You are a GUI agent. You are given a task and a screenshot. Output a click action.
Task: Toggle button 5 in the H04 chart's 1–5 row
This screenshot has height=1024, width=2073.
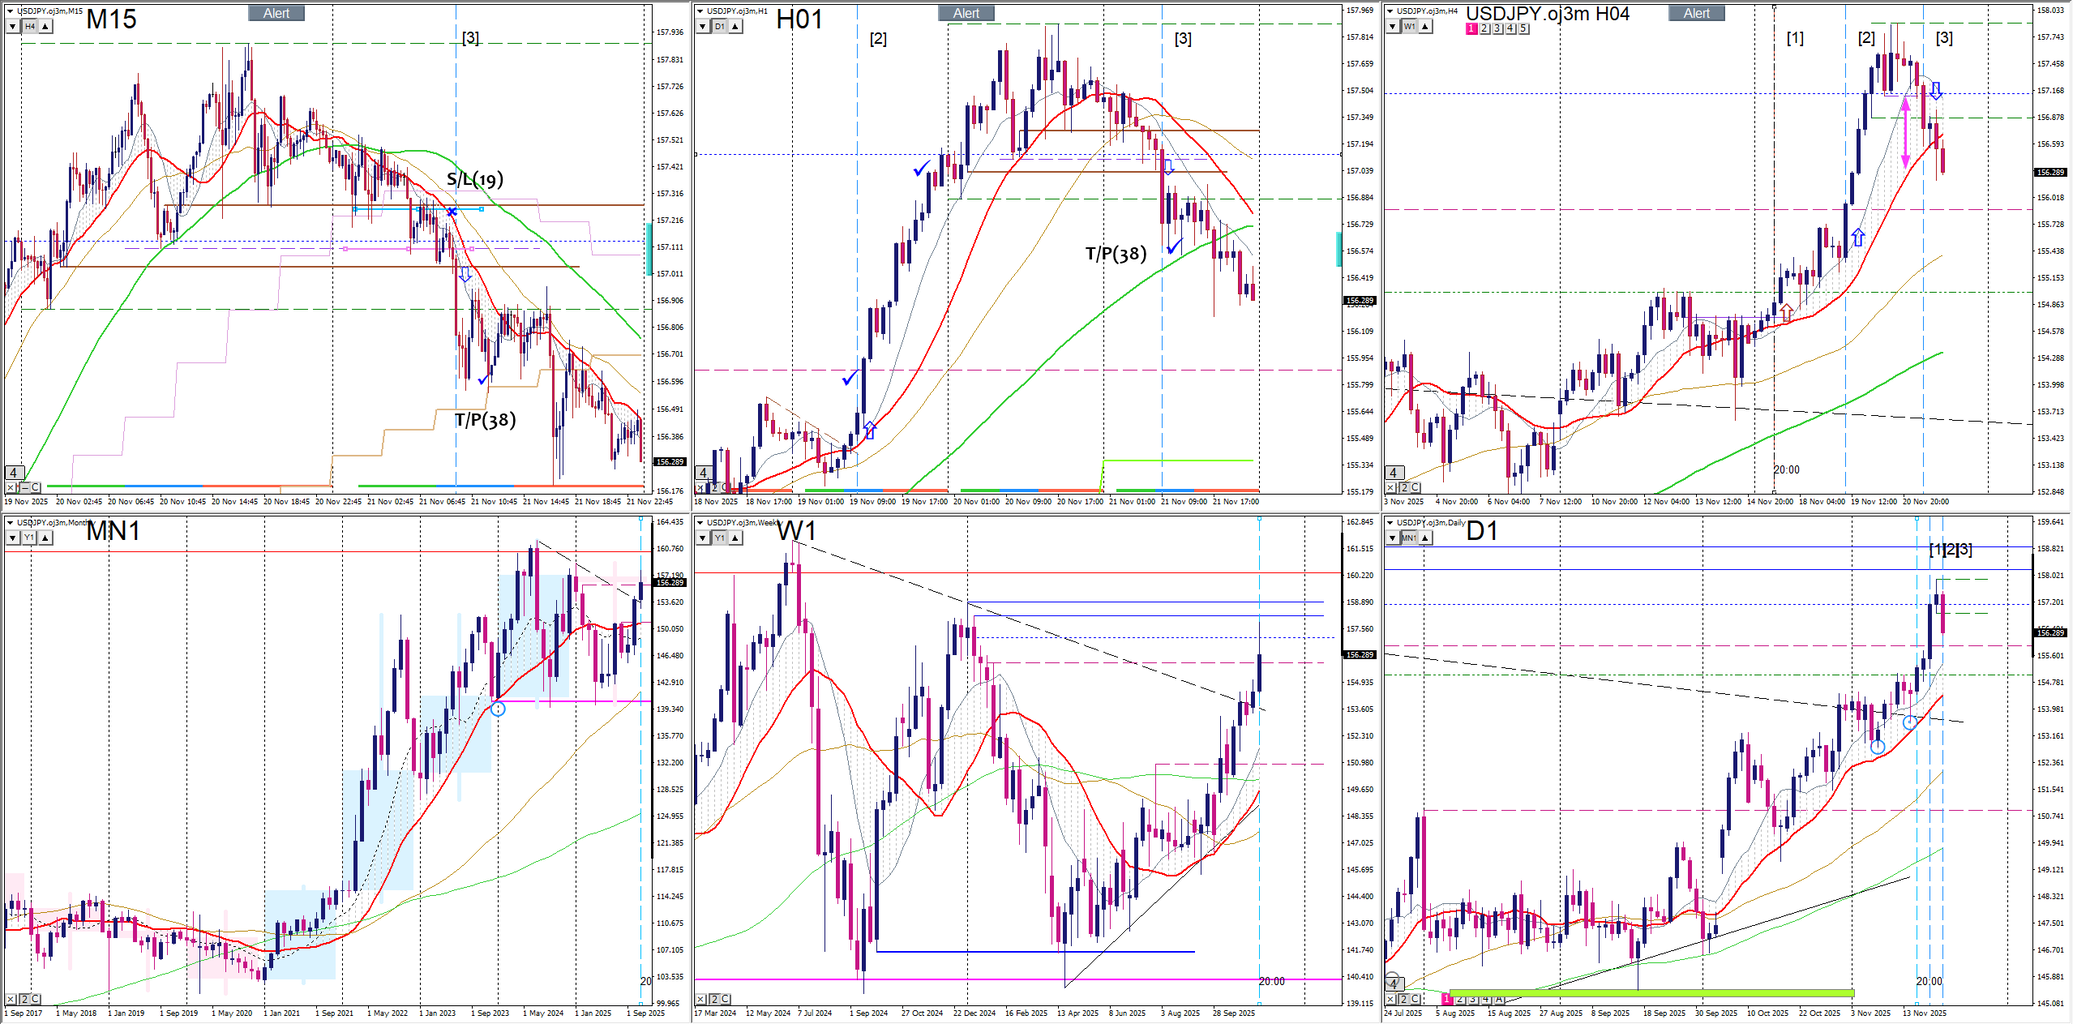click(x=1524, y=29)
